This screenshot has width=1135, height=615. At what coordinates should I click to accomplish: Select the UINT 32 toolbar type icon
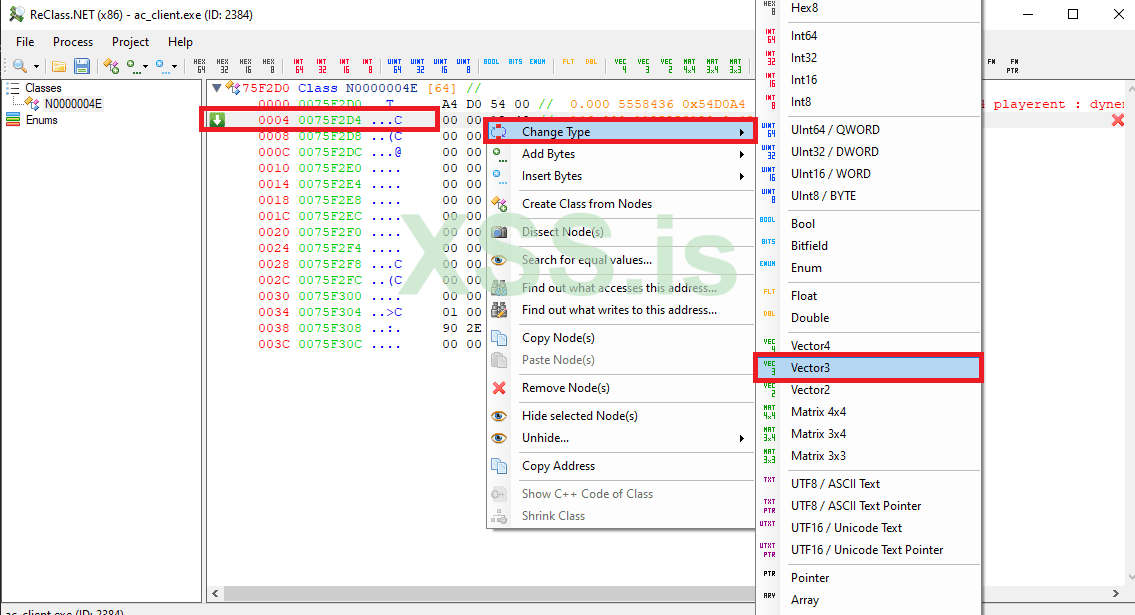coord(418,66)
